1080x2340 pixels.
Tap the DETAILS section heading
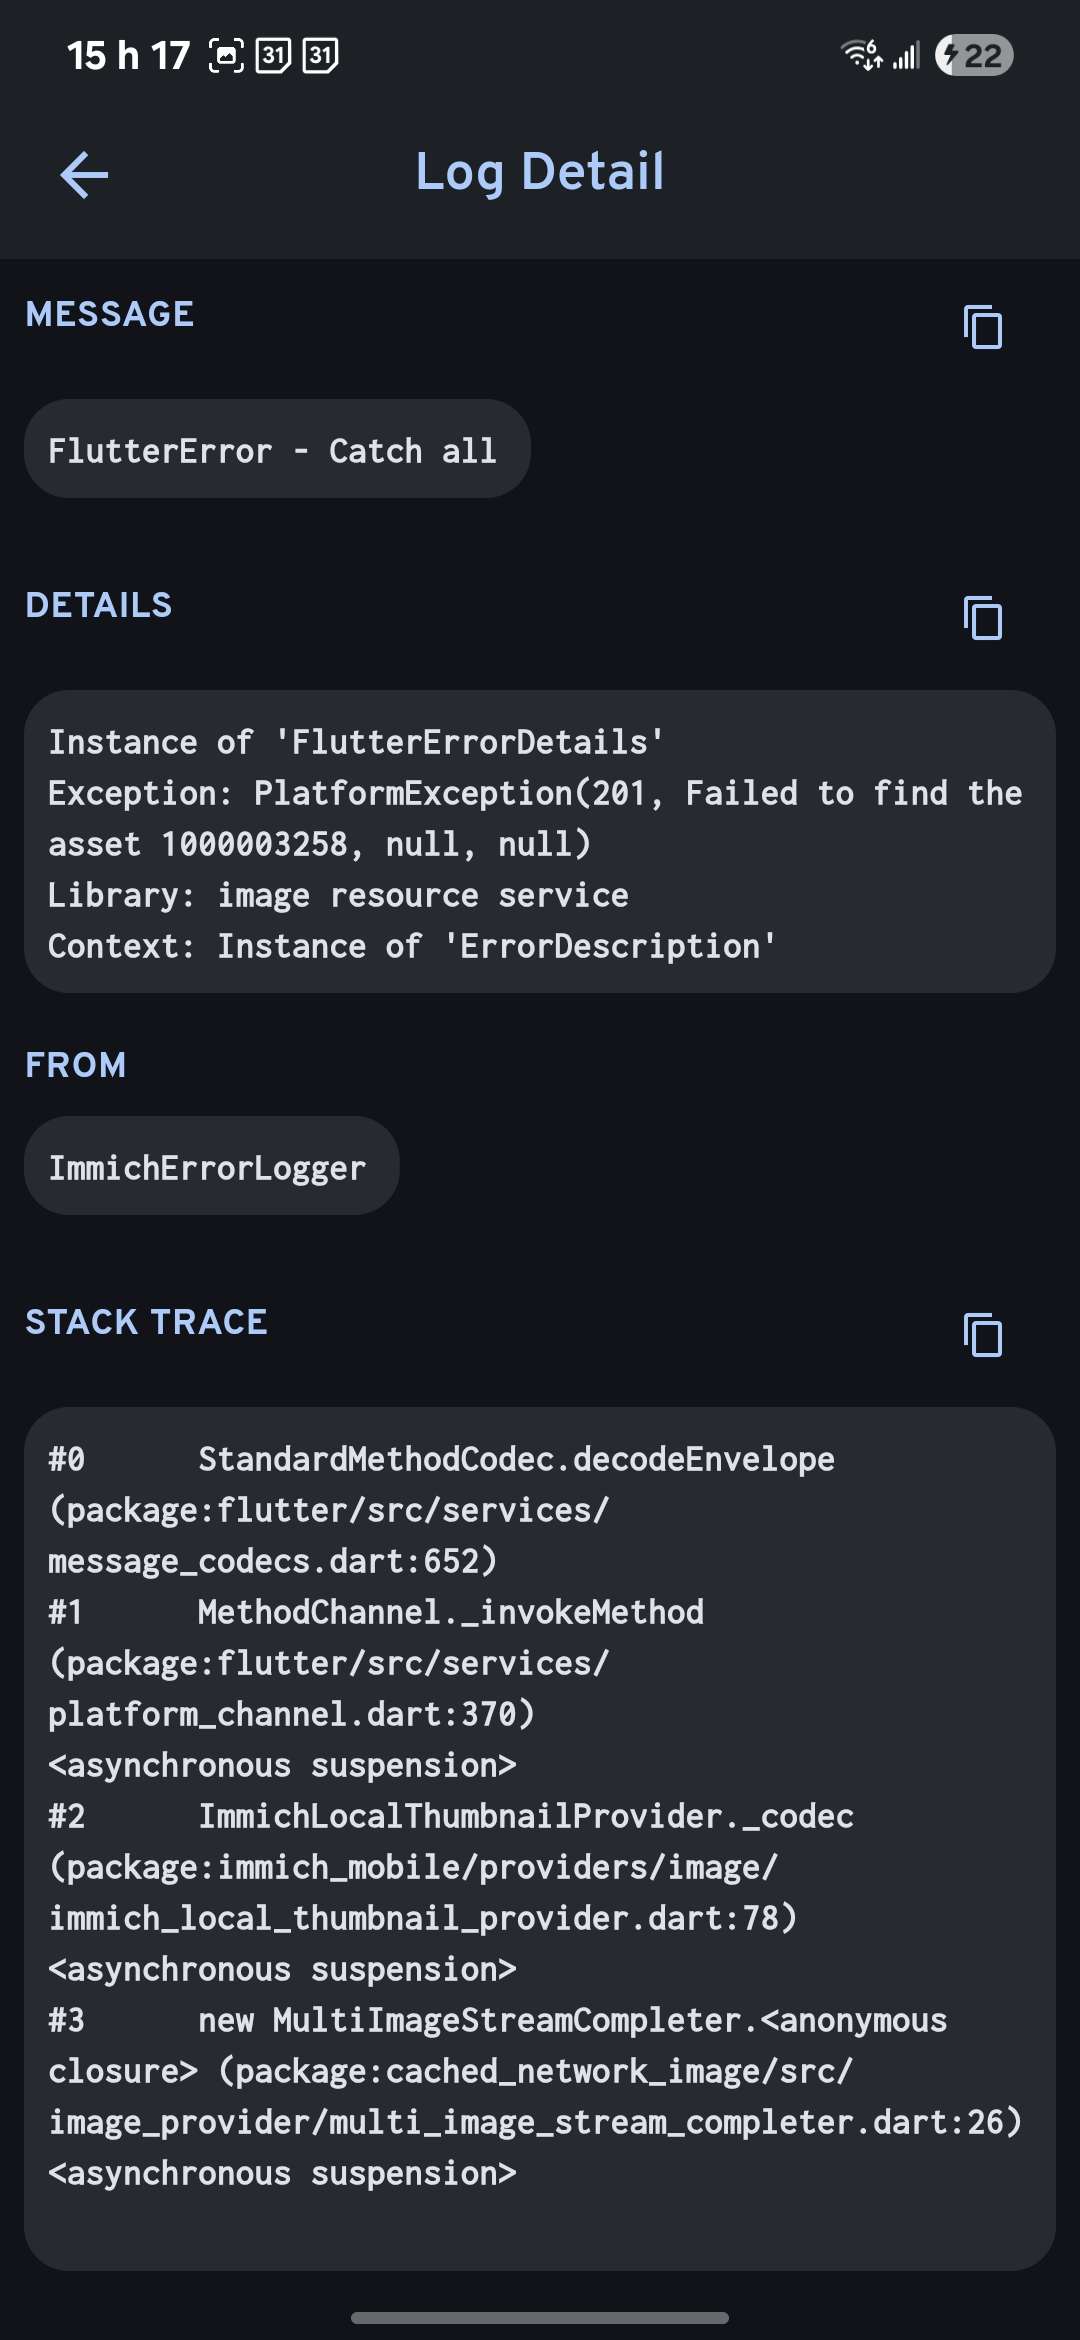[99, 605]
